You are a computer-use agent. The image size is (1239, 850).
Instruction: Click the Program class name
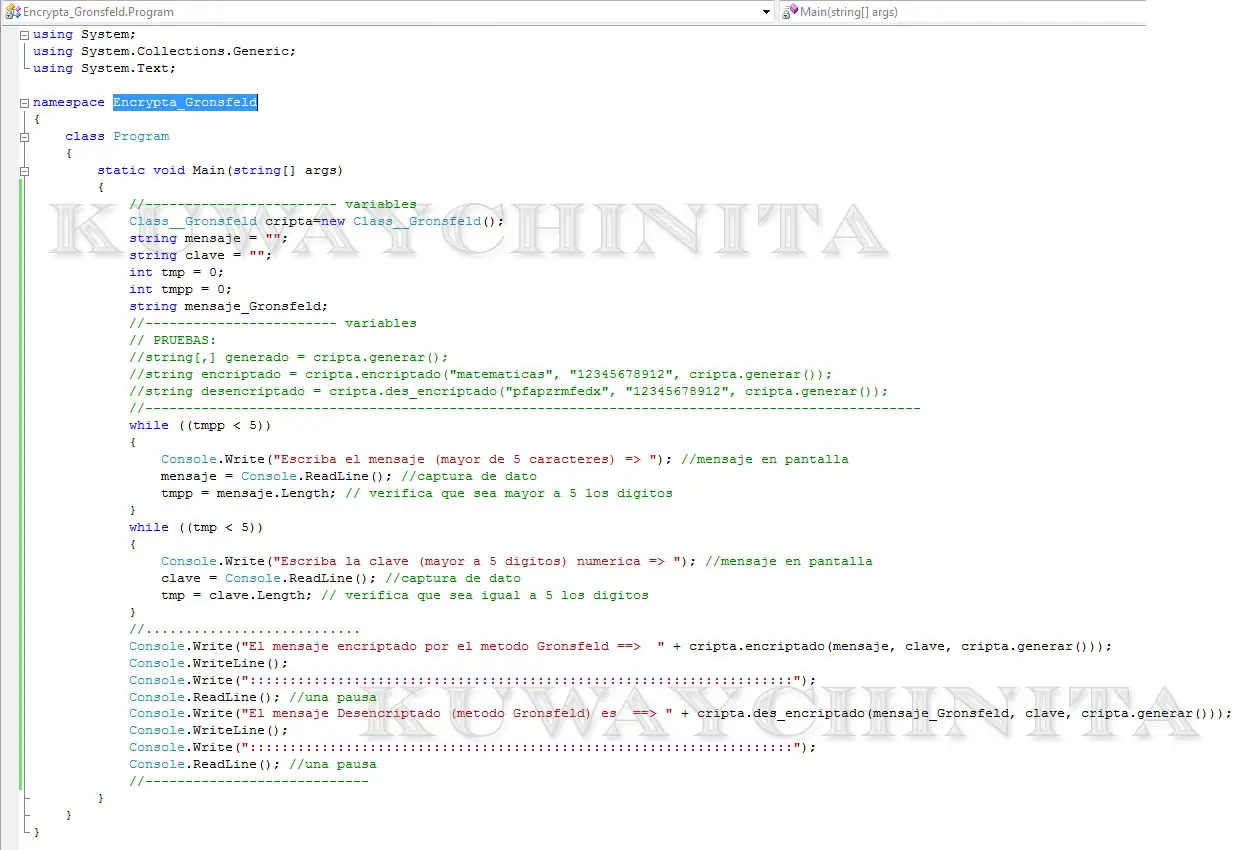click(x=141, y=136)
